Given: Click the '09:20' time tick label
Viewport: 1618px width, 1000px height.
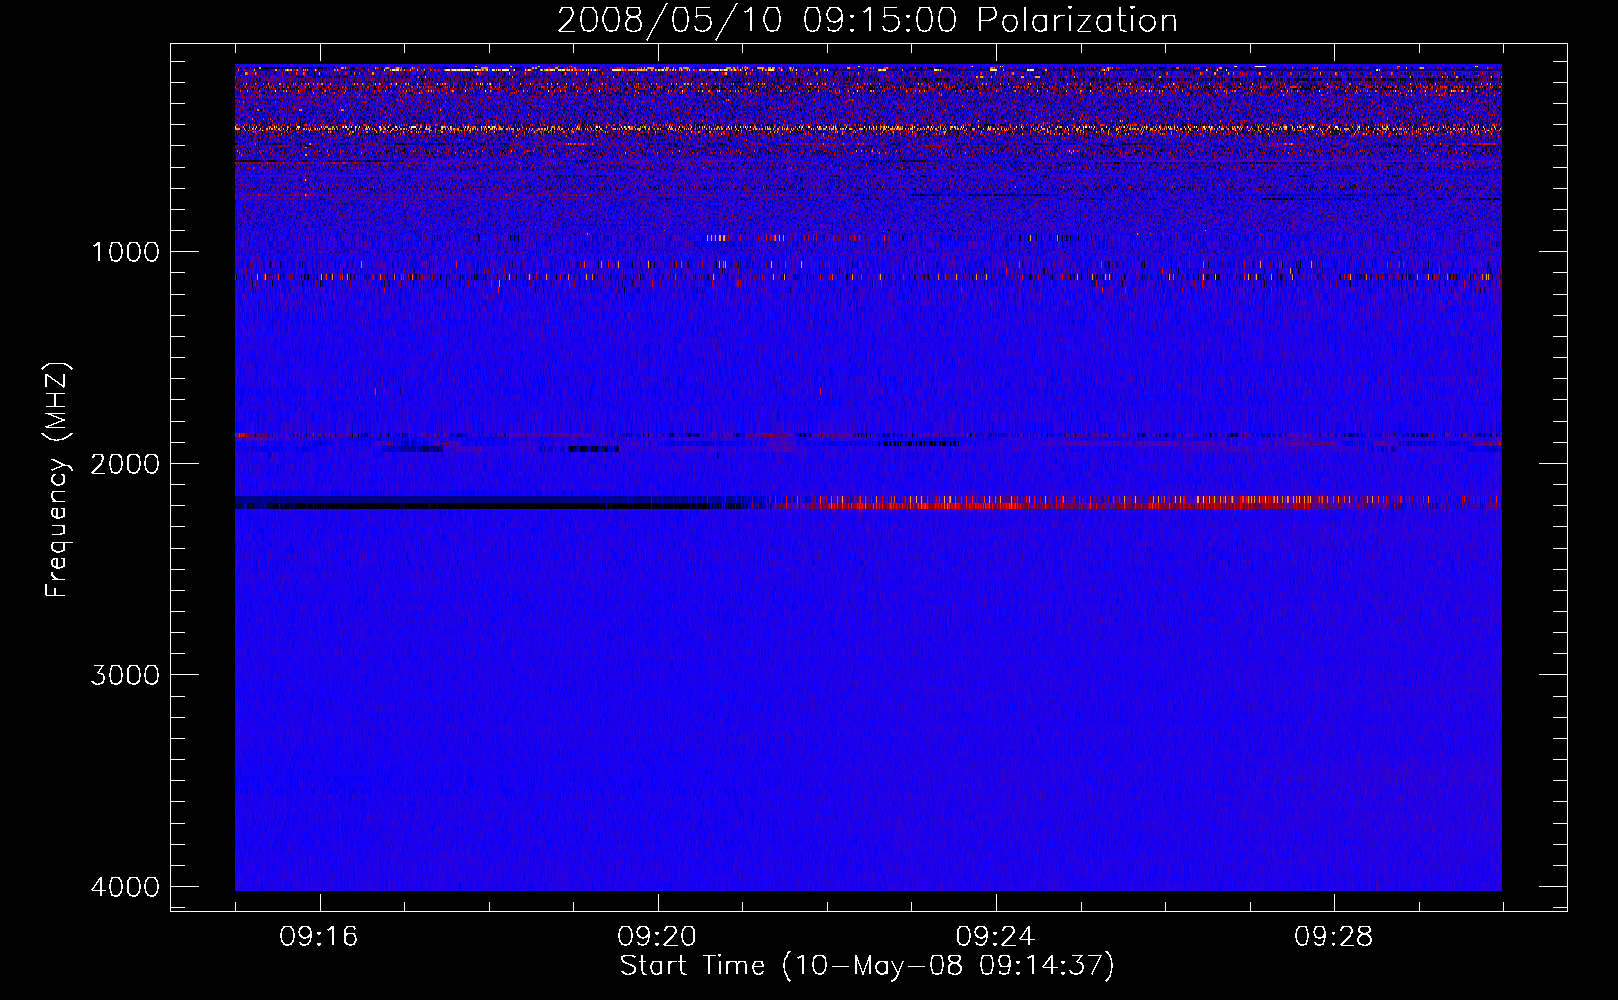Looking at the screenshot, I should coord(657,936).
